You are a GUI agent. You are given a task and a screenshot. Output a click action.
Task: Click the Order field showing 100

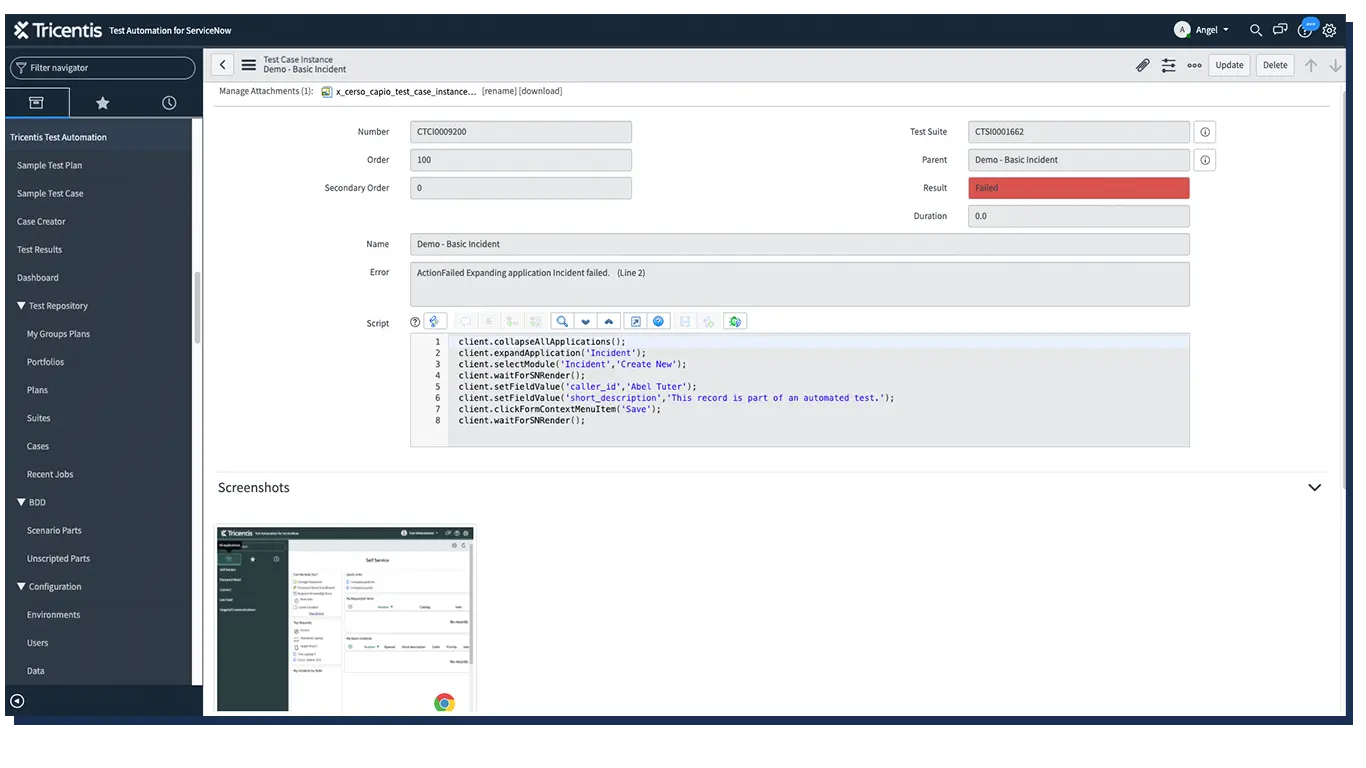(x=521, y=160)
